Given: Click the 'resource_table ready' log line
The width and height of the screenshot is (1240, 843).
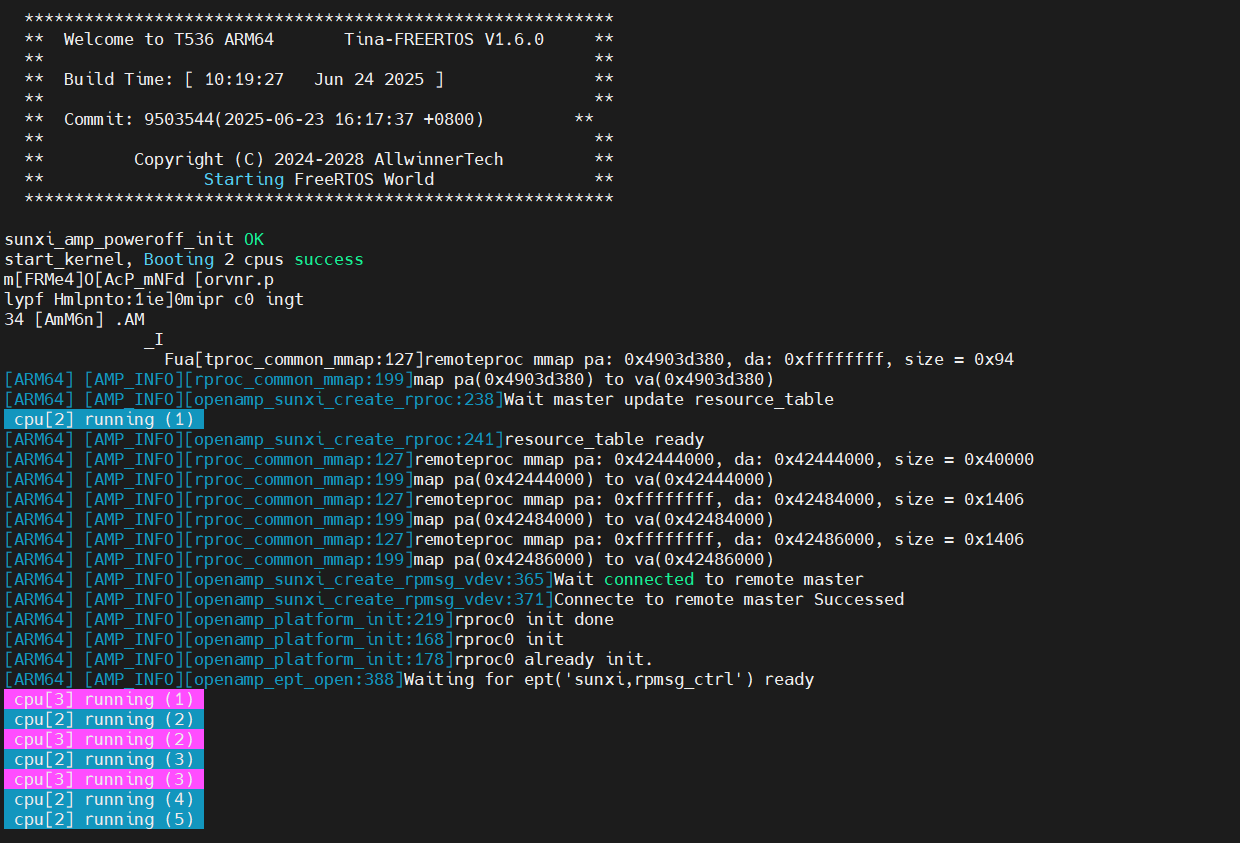Looking at the screenshot, I should [354, 439].
